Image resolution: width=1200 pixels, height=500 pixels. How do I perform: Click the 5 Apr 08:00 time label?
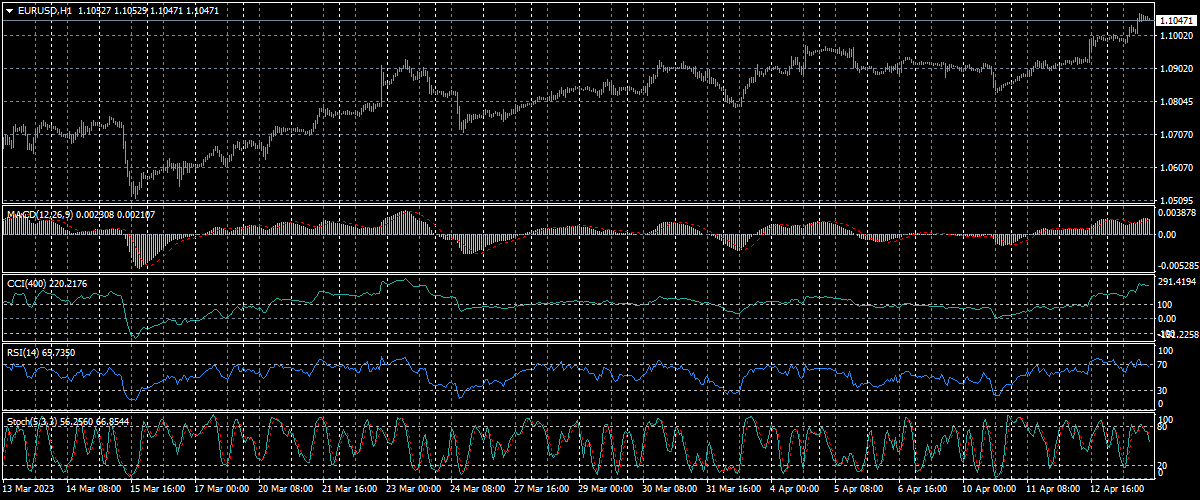(x=861, y=488)
